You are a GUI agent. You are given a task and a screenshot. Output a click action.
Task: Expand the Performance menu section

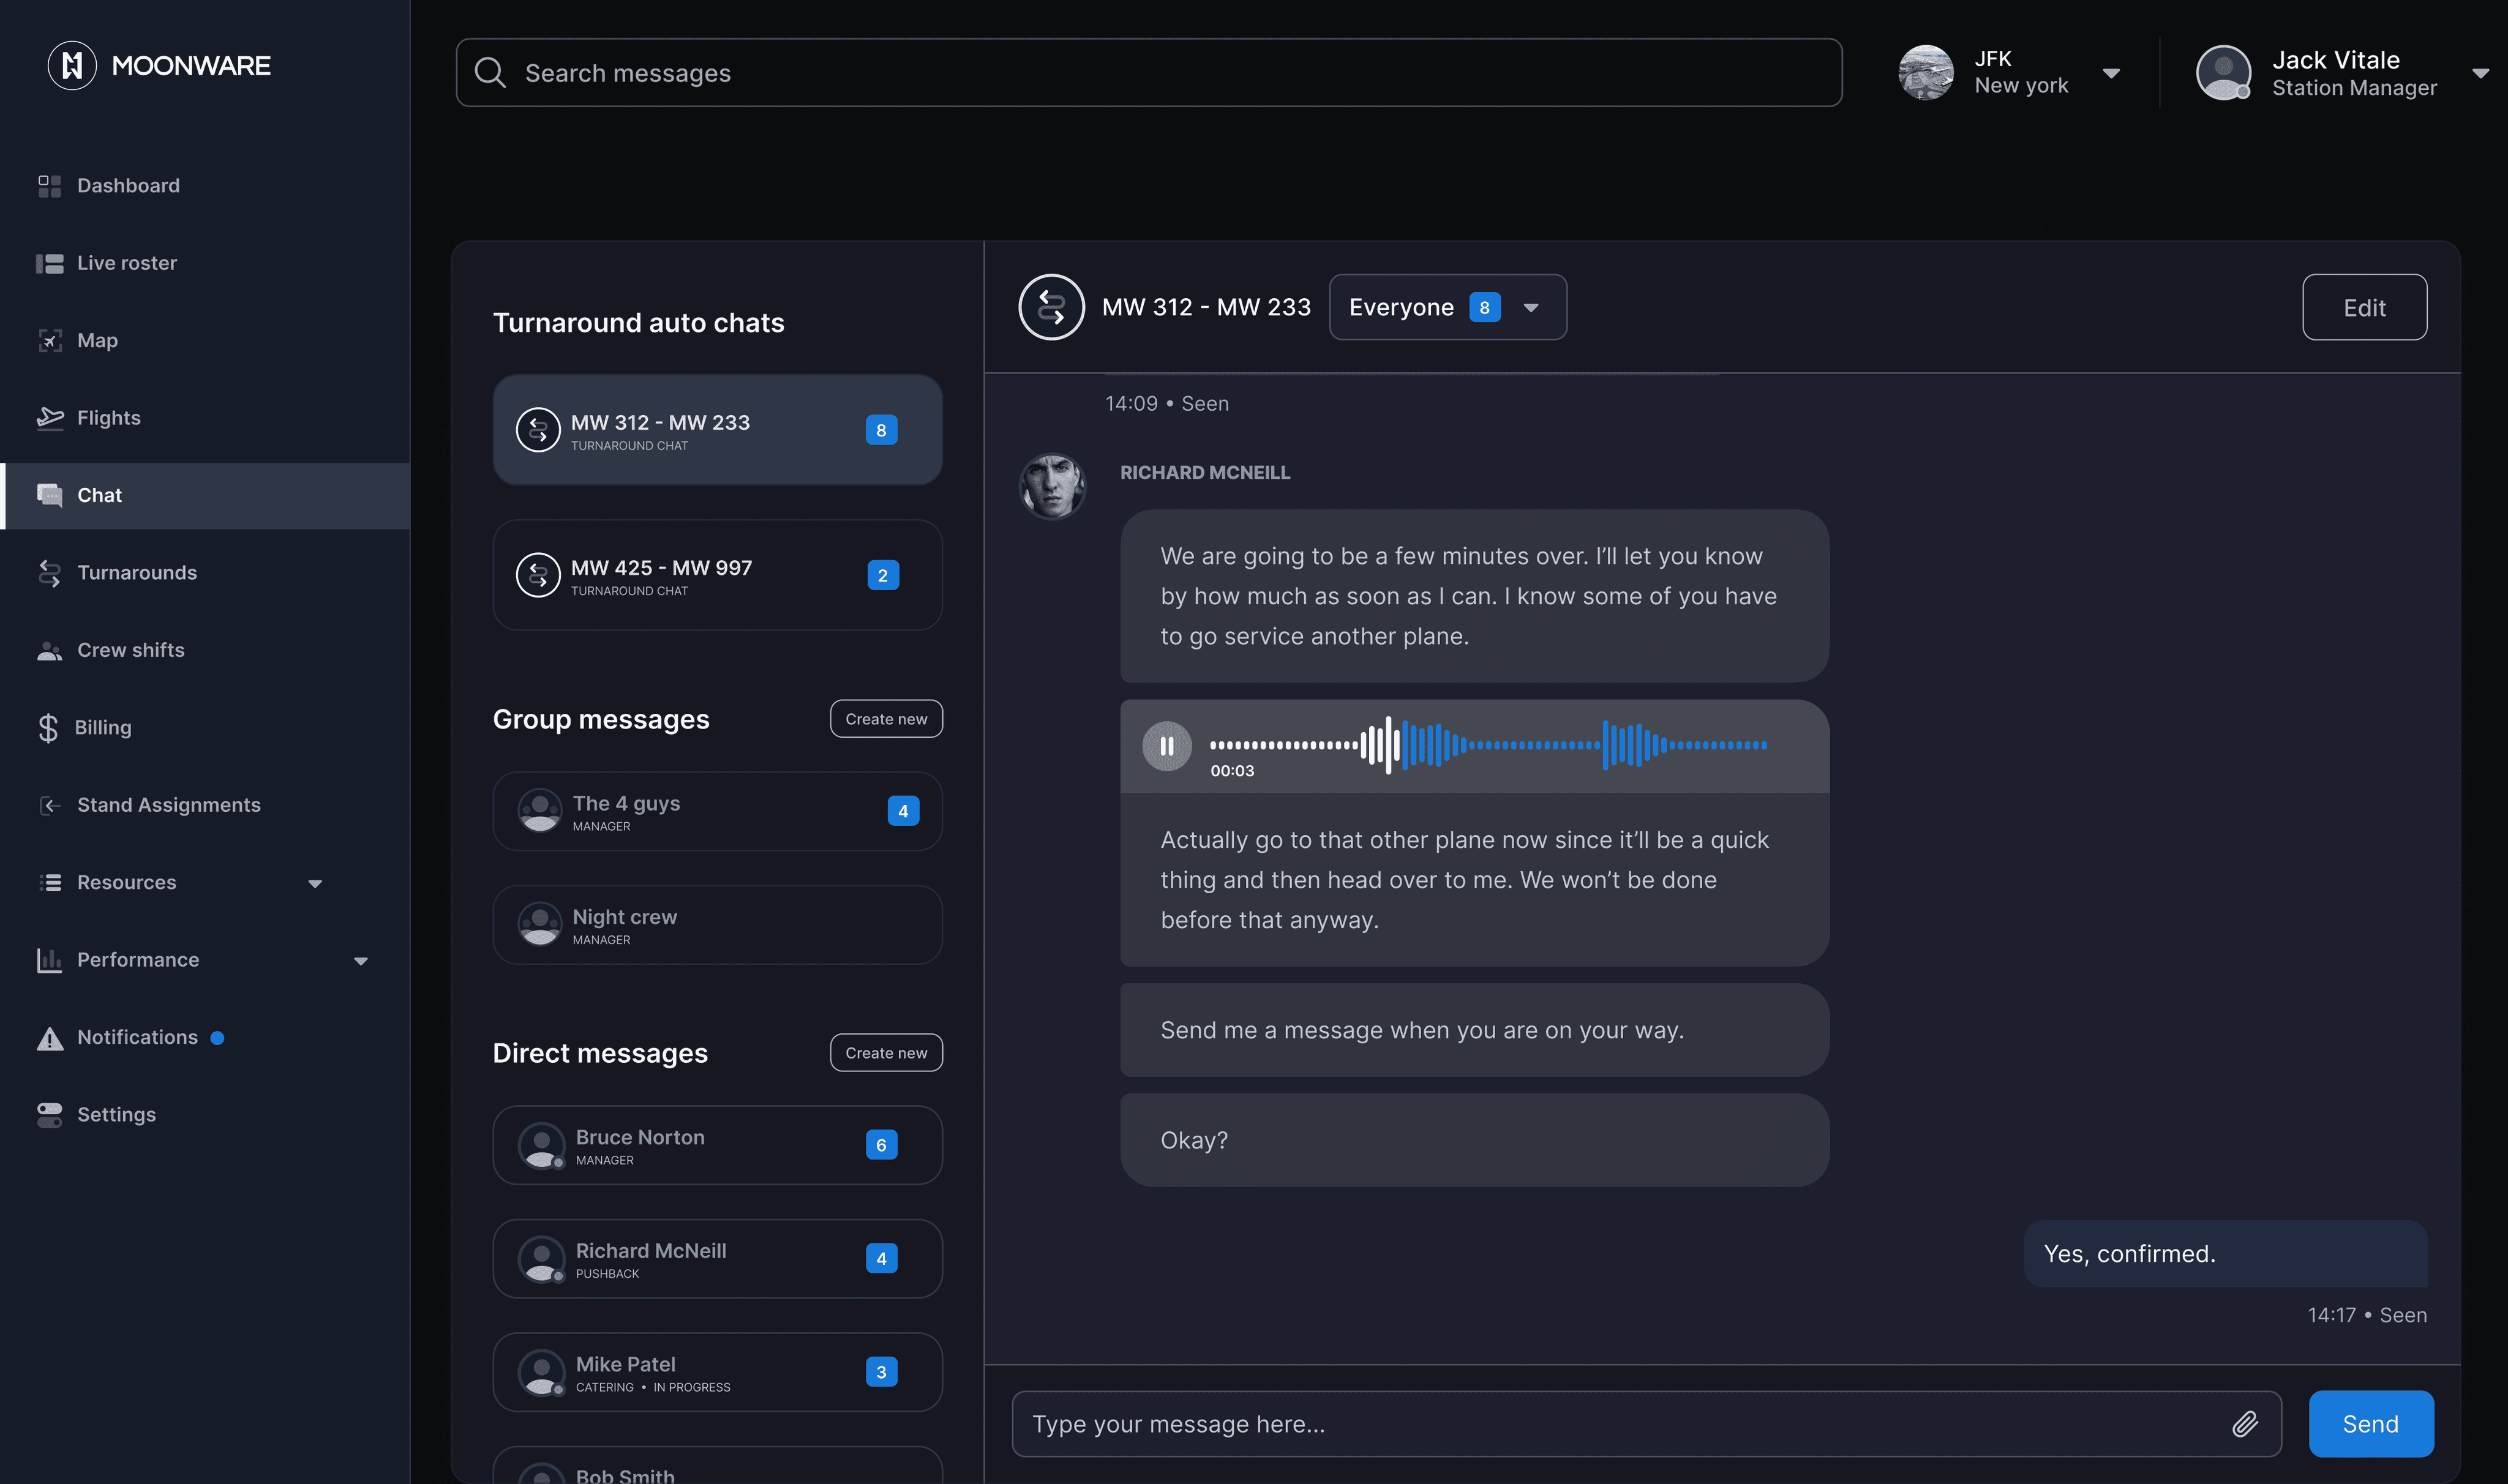click(x=361, y=961)
